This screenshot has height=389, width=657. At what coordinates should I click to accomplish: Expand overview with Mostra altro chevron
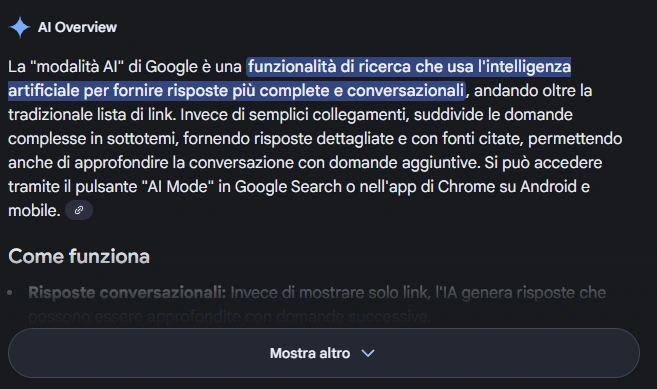368,353
